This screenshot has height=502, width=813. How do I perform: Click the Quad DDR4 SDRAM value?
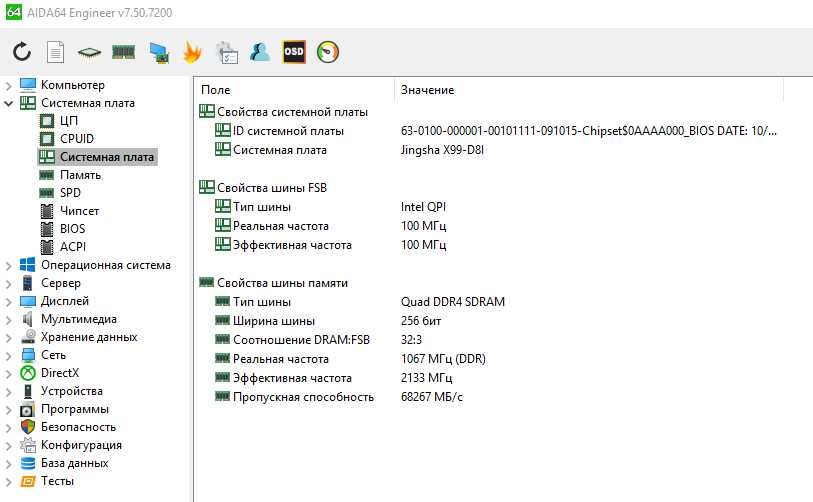(x=453, y=302)
